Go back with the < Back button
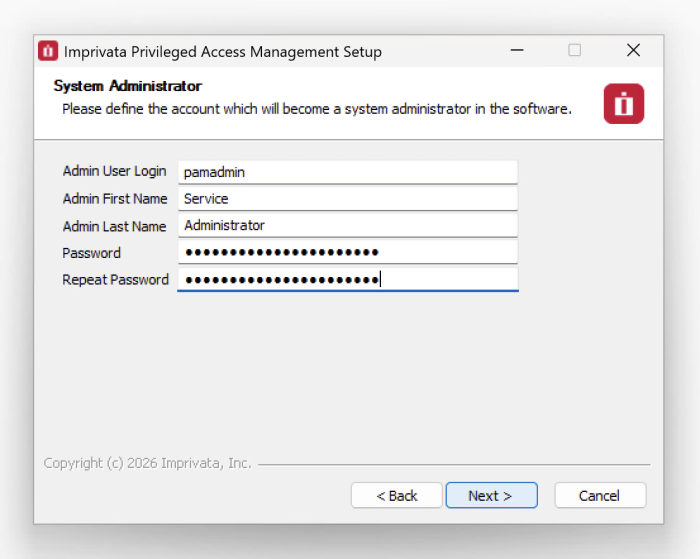 point(397,496)
